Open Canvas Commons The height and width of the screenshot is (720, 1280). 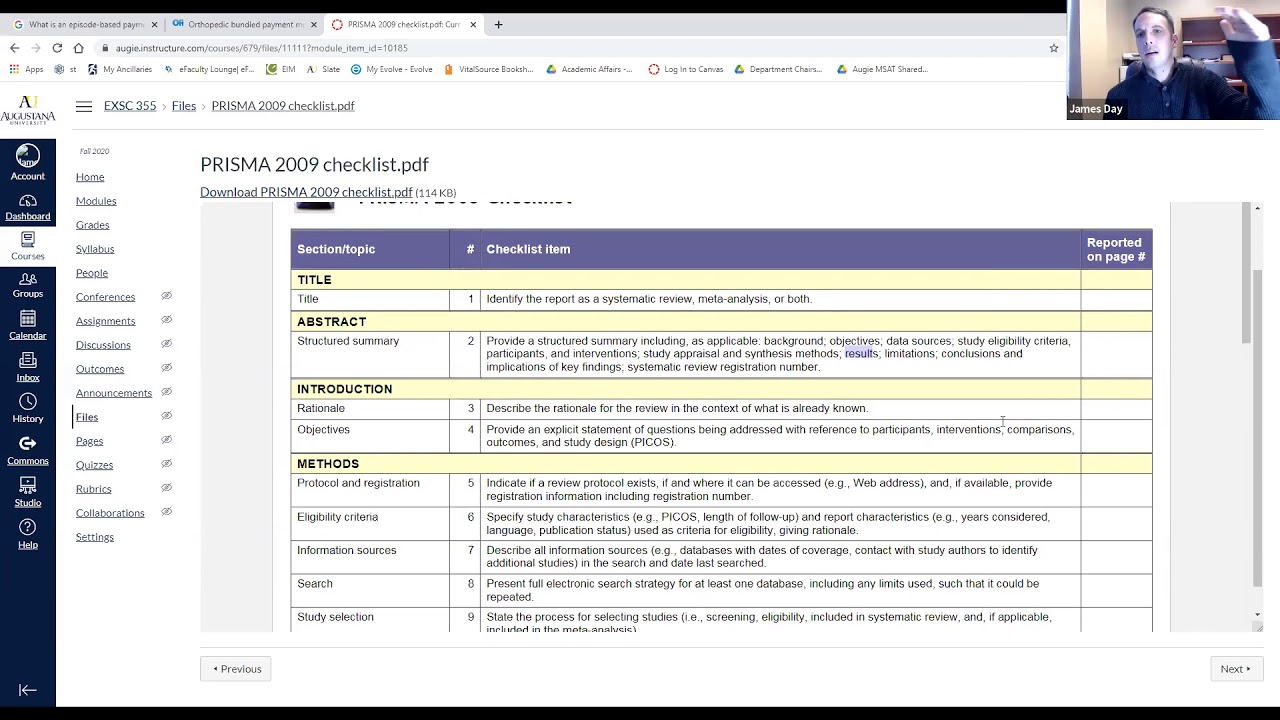pos(28,450)
